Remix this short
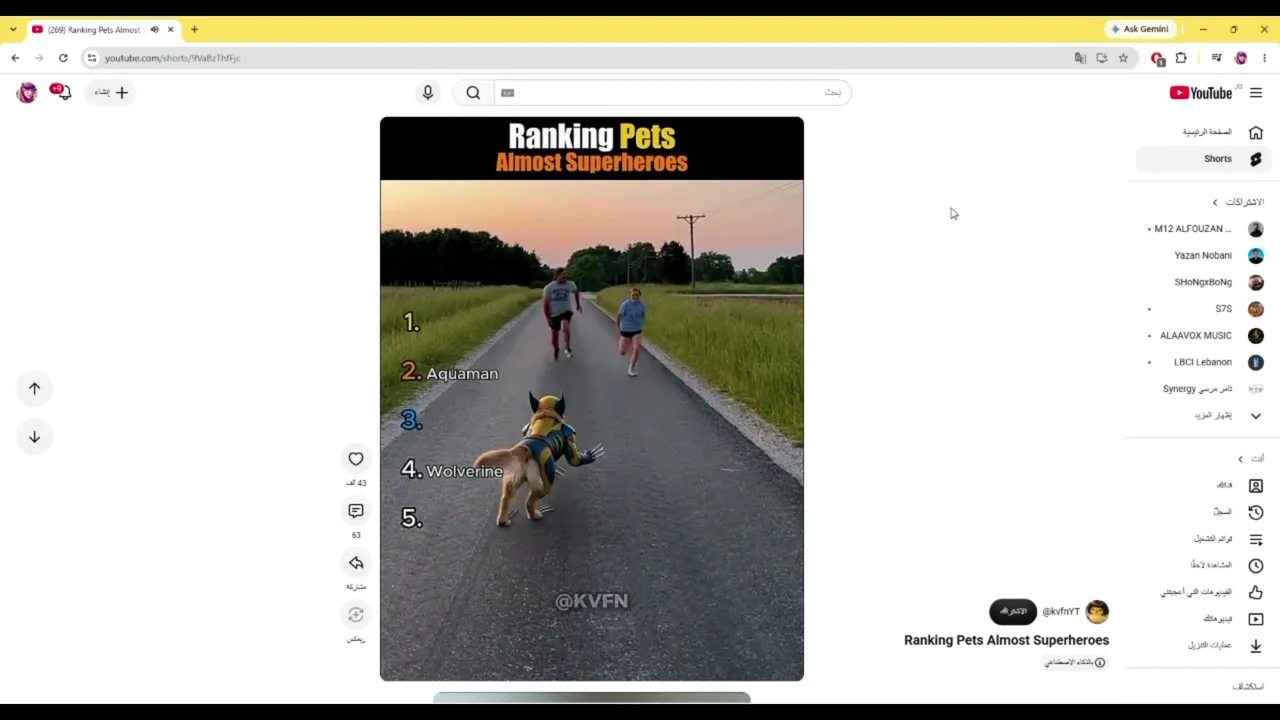1280x720 pixels. click(x=356, y=614)
